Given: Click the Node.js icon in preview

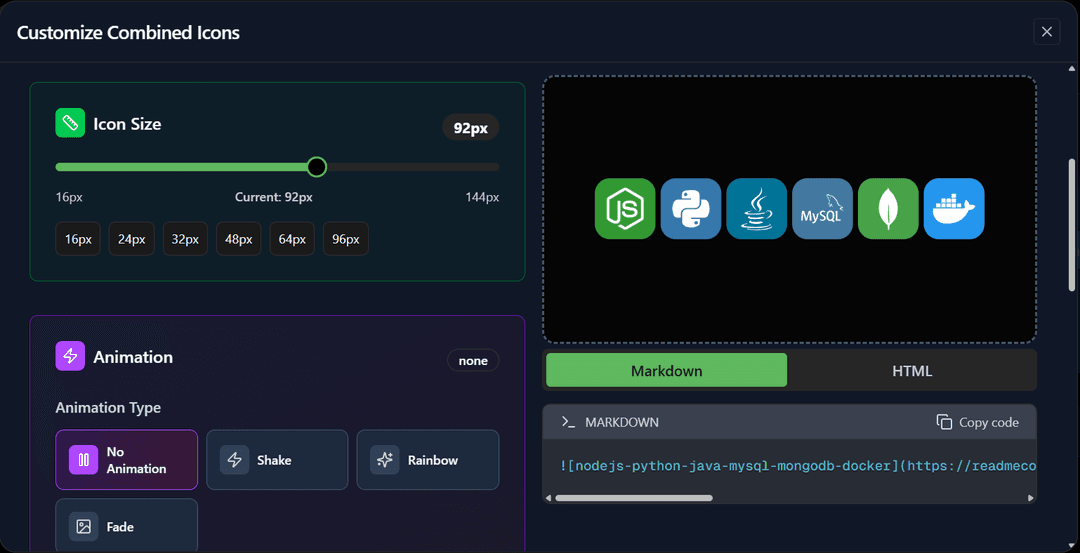Looking at the screenshot, I should pyautogui.click(x=625, y=209).
